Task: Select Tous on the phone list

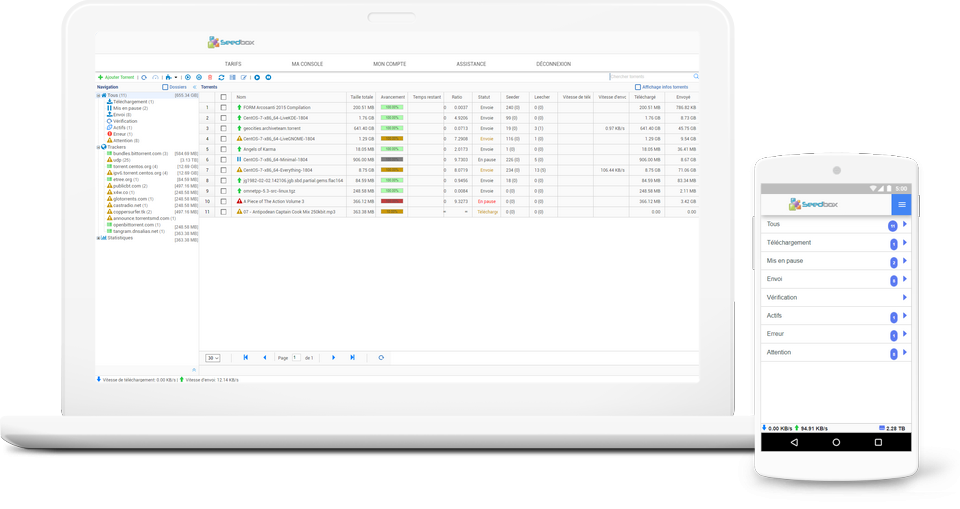Action: pos(836,224)
